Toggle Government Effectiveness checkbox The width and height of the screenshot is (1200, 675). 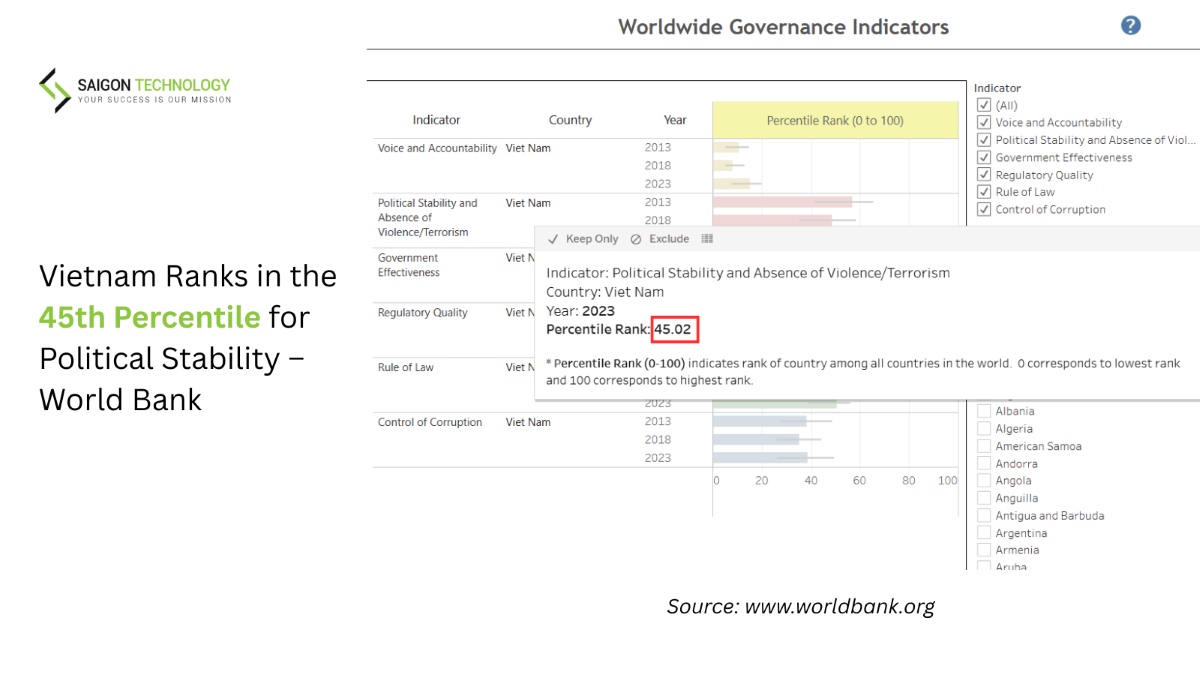[x=983, y=157]
